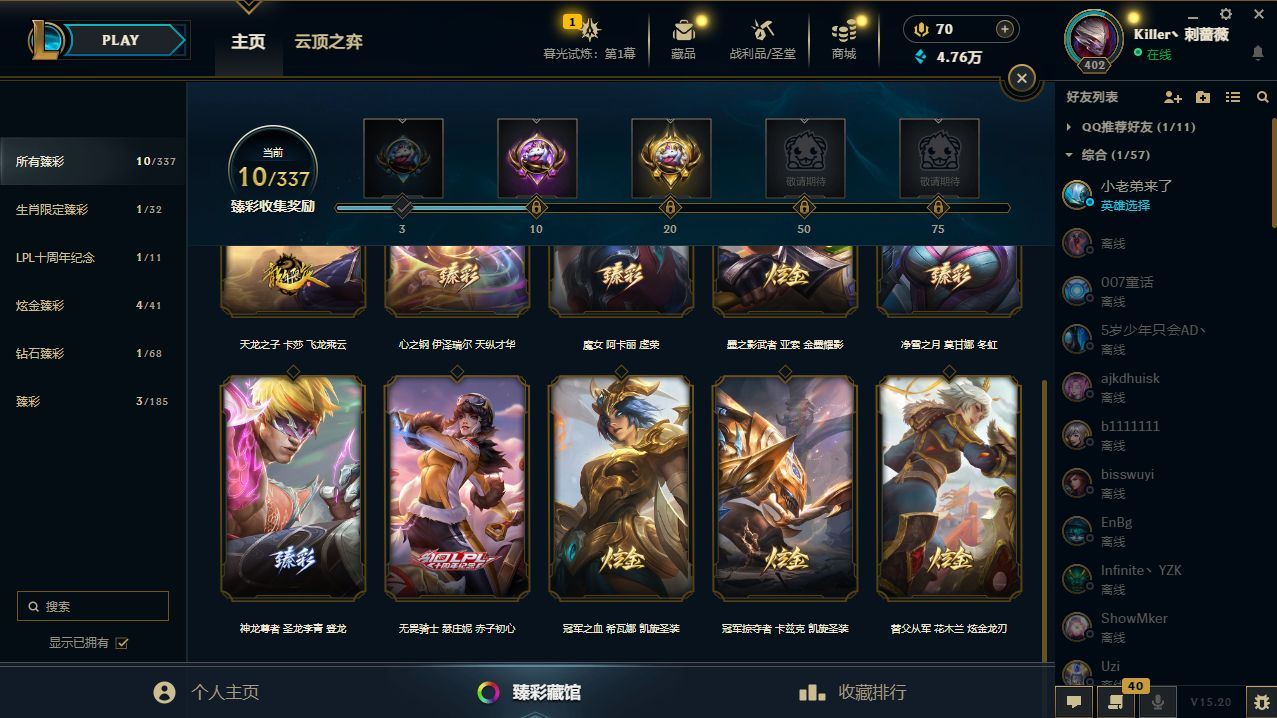The height and width of the screenshot is (718, 1277).
Task: Click the notification bell icon
Action: [1258, 53]
